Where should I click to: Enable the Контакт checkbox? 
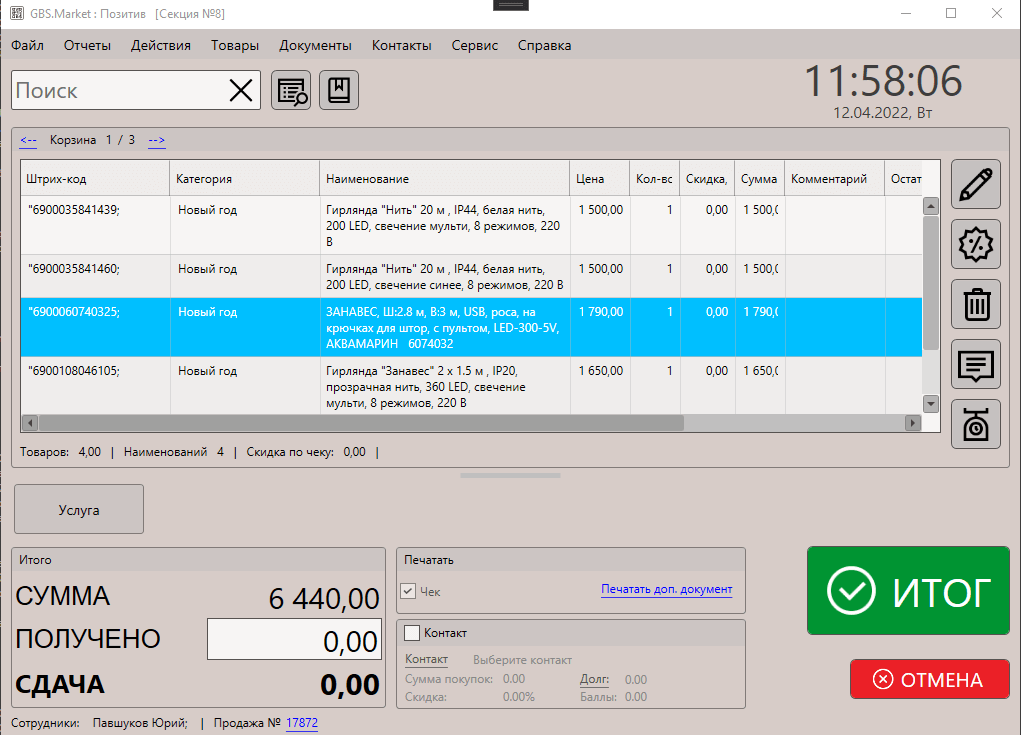click(411, 633)
